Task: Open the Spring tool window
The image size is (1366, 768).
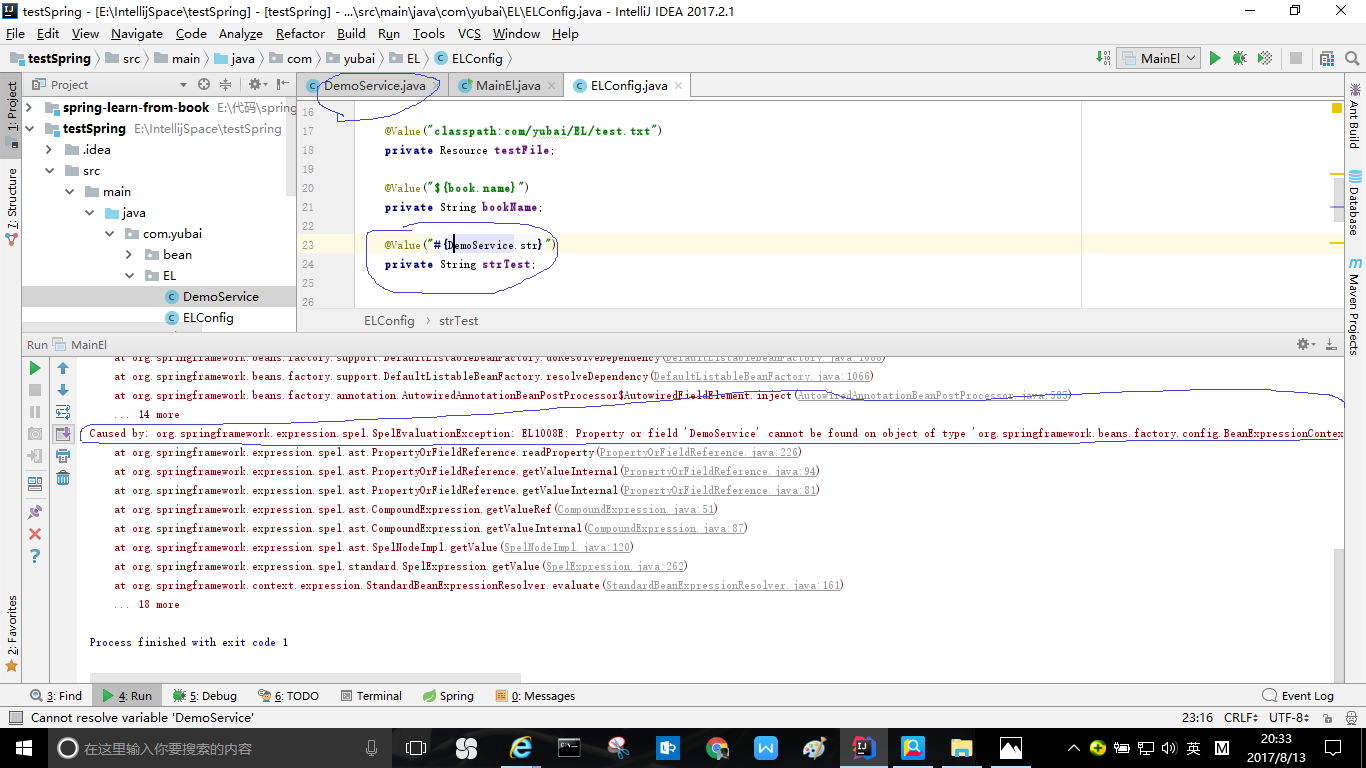Action: tap(447, 696)
